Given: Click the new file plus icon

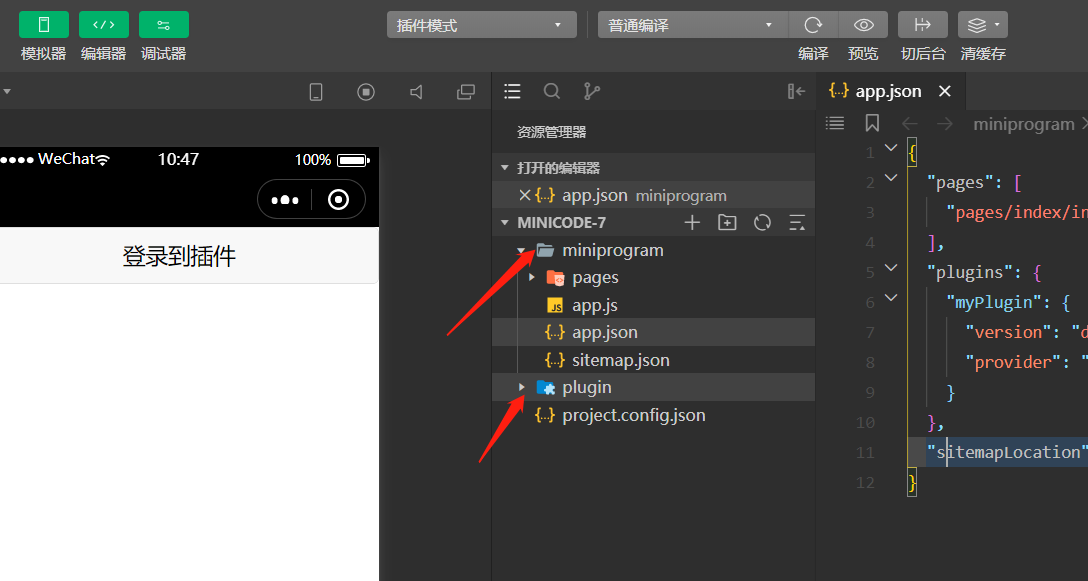Looking at the screenshot, I should coord(692,223).
